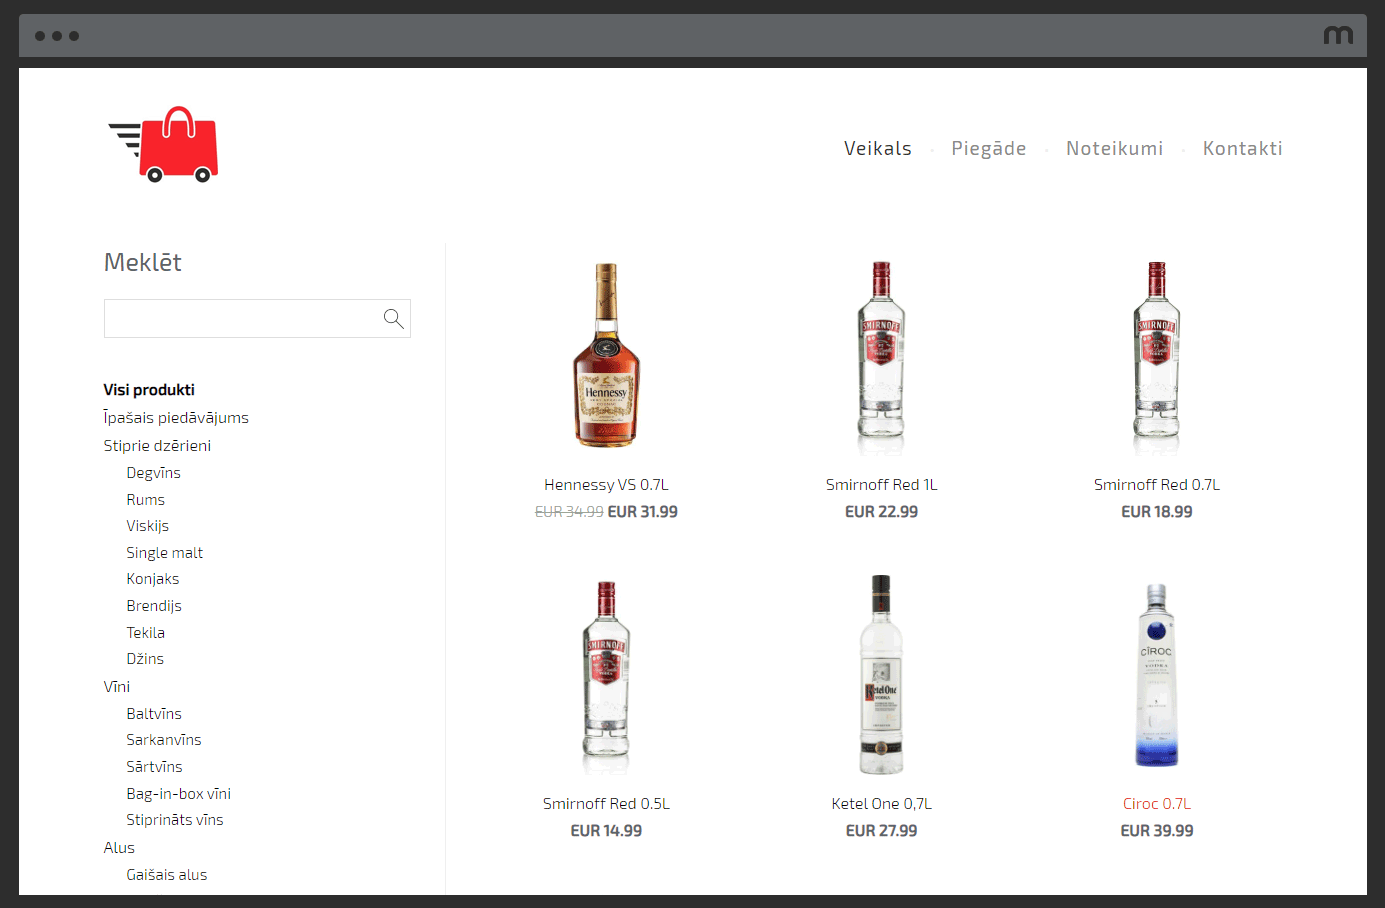Select the Degvīns subcategory
The image size is (1385, 908).
tap(154, 473)
